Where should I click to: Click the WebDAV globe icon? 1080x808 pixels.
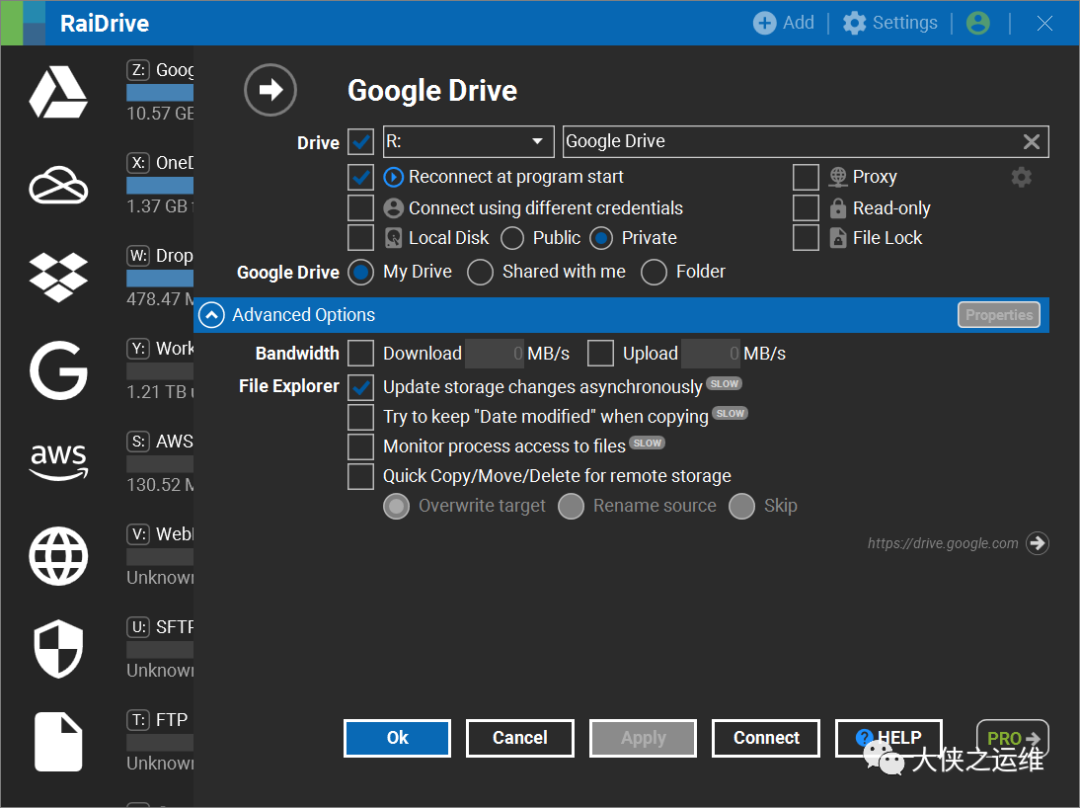coord(58,555)
